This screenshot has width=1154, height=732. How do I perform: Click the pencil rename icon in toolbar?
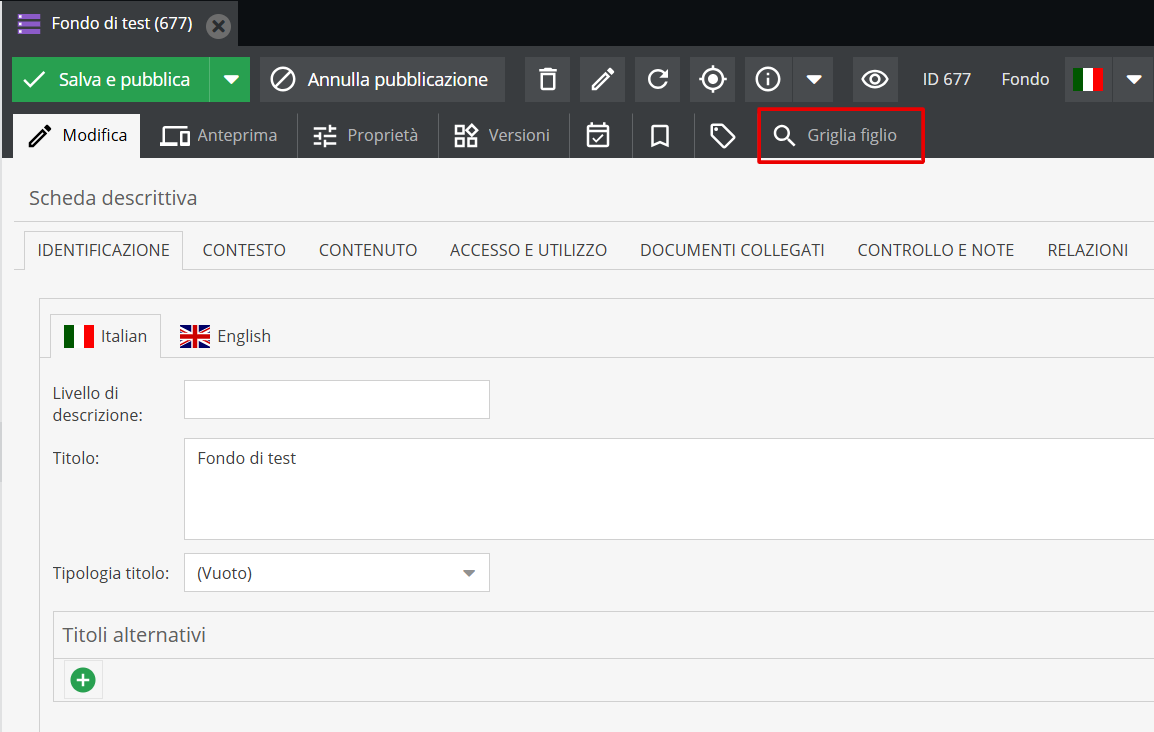[602, 79]
